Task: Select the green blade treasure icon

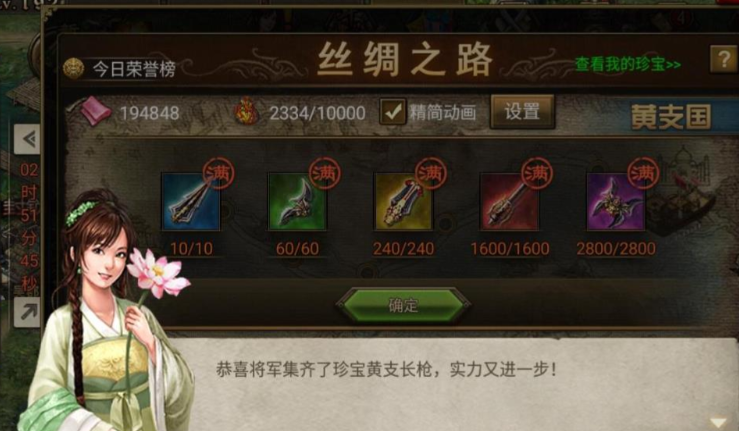Action: [x=297, y=201]
